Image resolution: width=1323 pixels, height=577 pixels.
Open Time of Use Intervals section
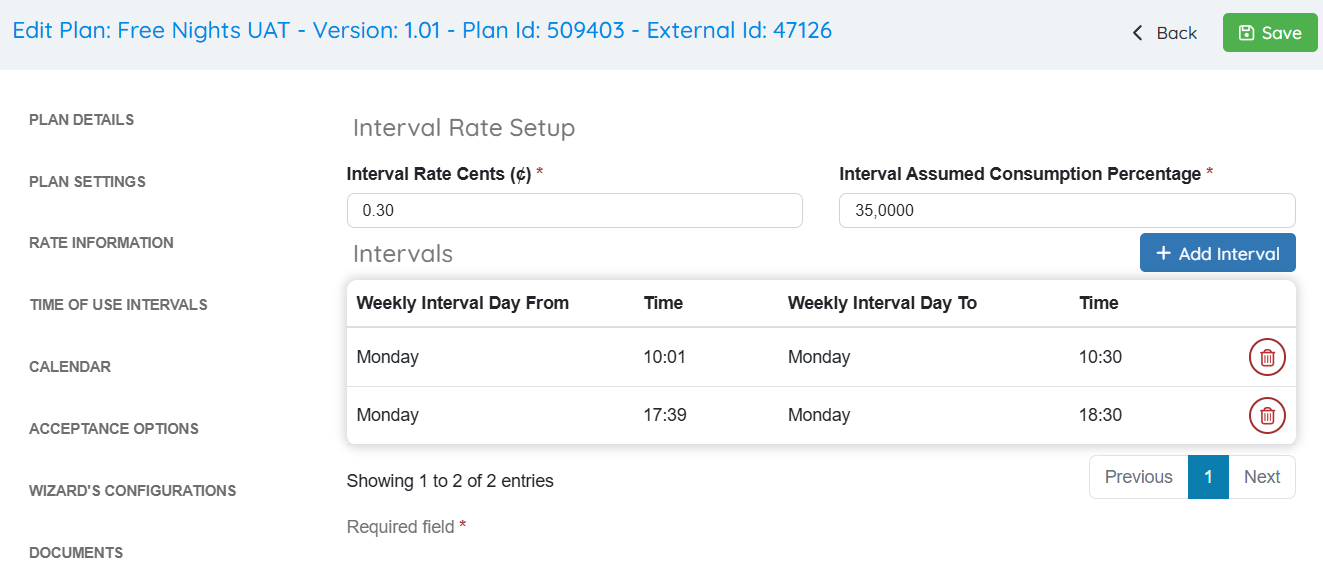(118, 305)
